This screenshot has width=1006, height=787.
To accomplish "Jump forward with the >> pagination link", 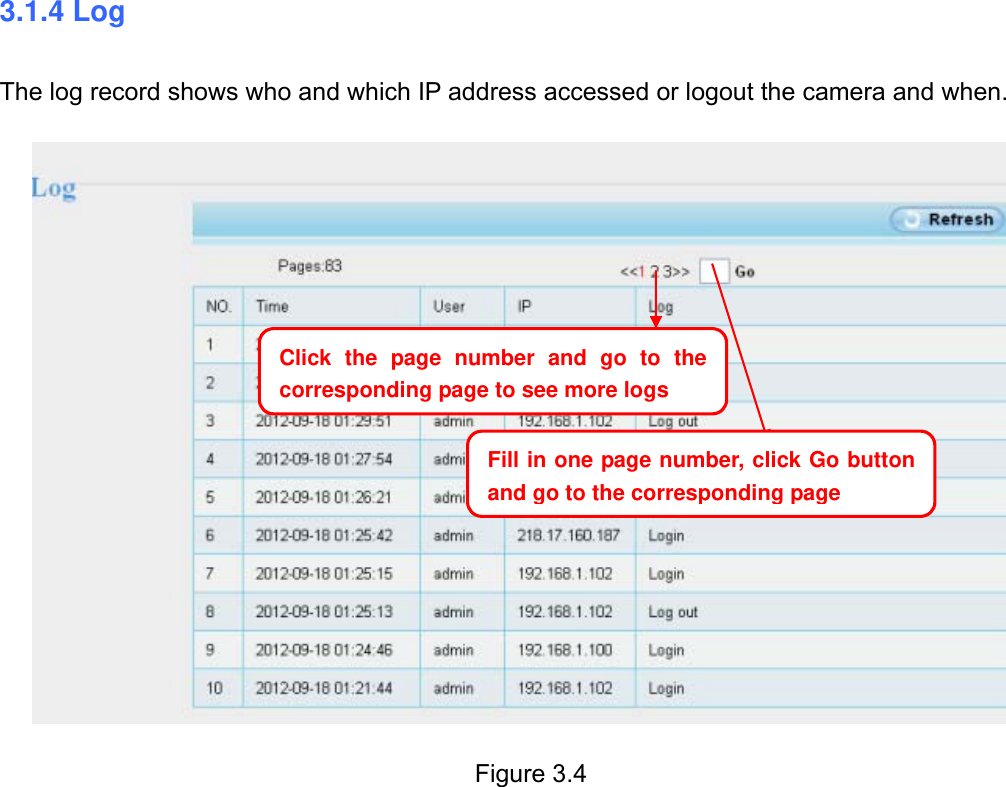I will click(x=681, y=272).
